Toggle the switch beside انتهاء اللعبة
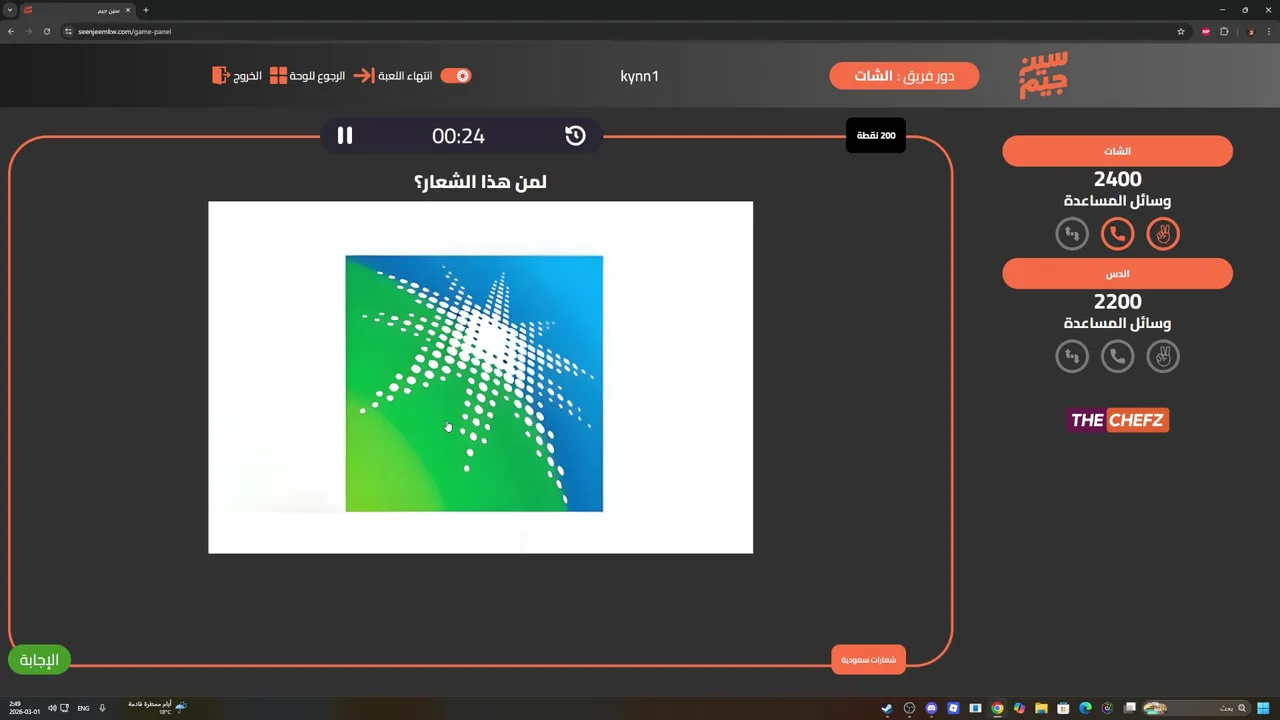 456,76
